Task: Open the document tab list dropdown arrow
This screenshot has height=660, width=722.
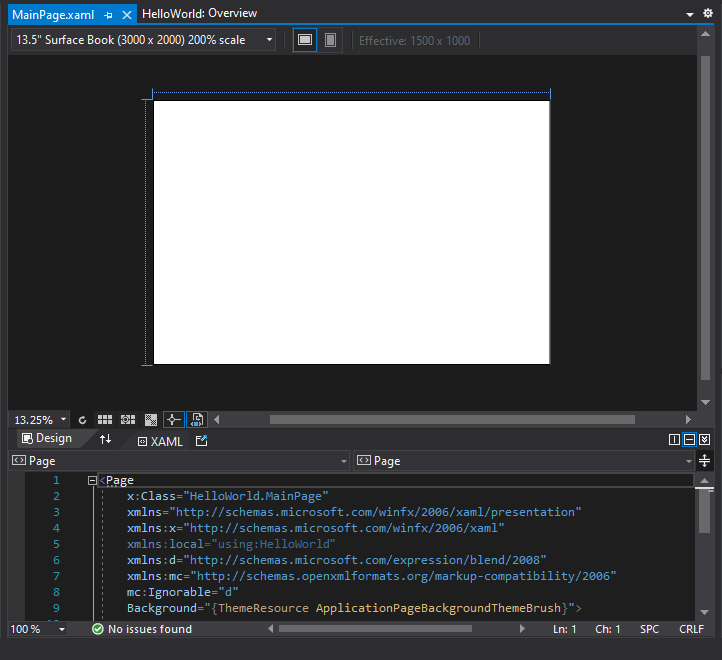Action: click(690, 14)
